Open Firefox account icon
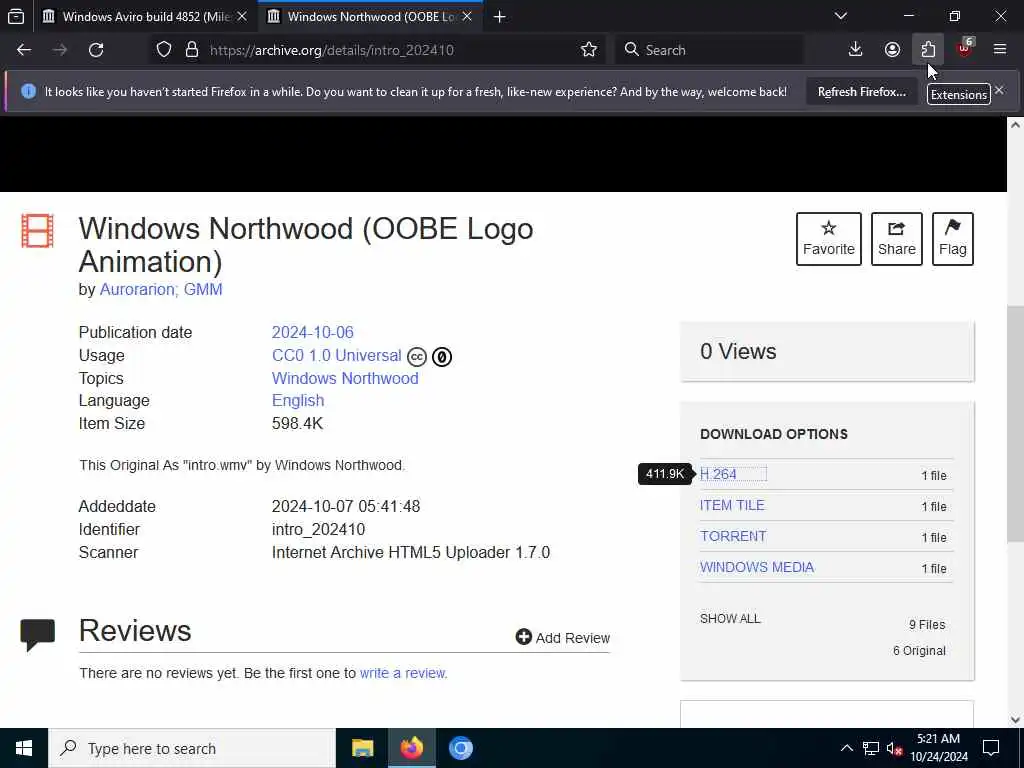The image size is (1024, 768). [x=892, y=50]
